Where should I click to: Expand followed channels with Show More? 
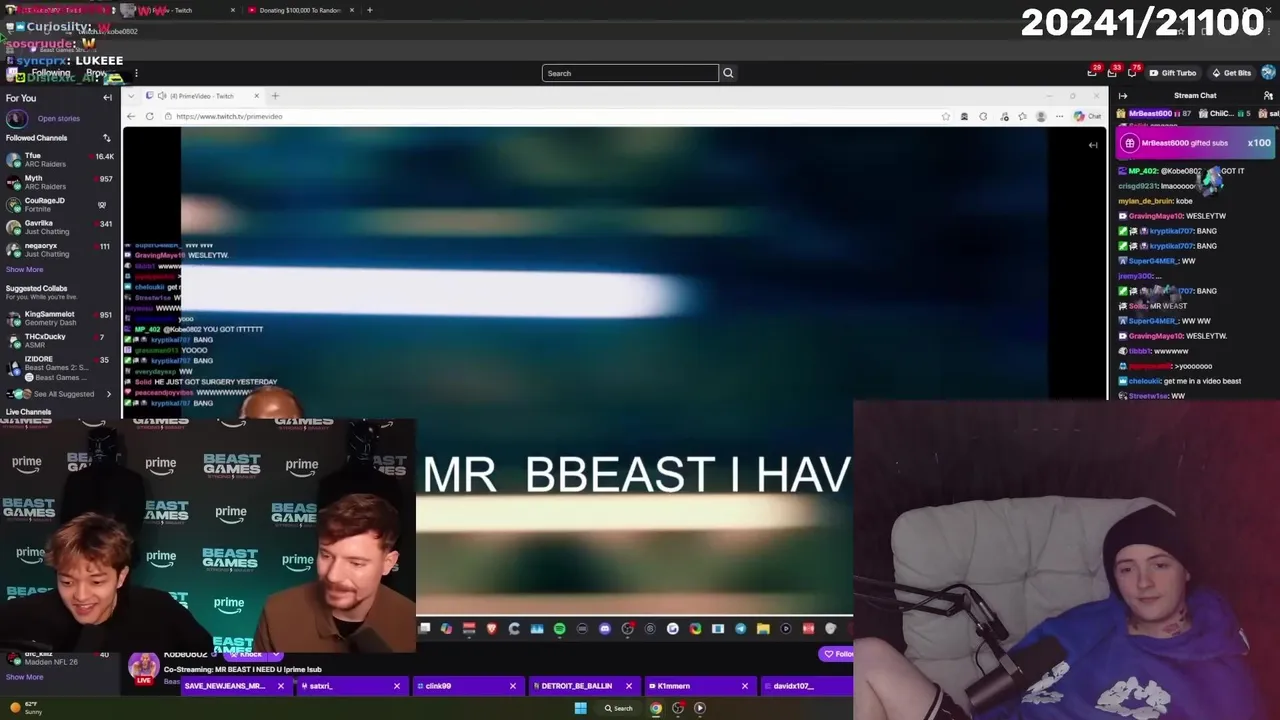coord(24,269)
